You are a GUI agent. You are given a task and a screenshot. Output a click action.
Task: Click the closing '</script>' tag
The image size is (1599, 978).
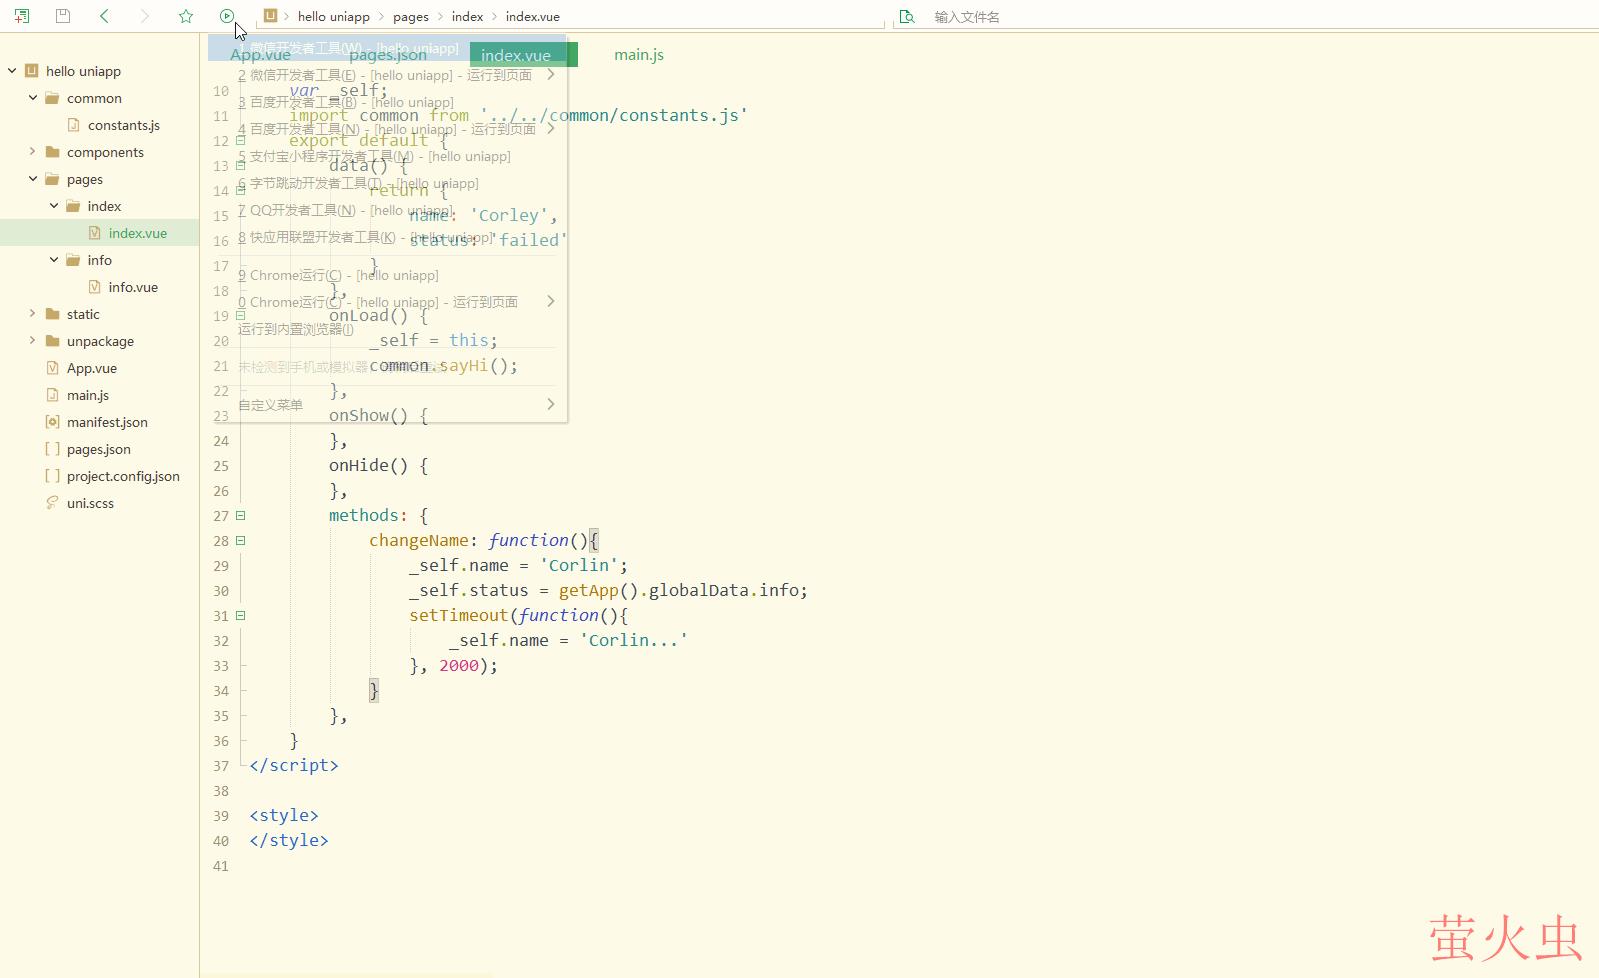pyautogui.click(x=294, y=766)
